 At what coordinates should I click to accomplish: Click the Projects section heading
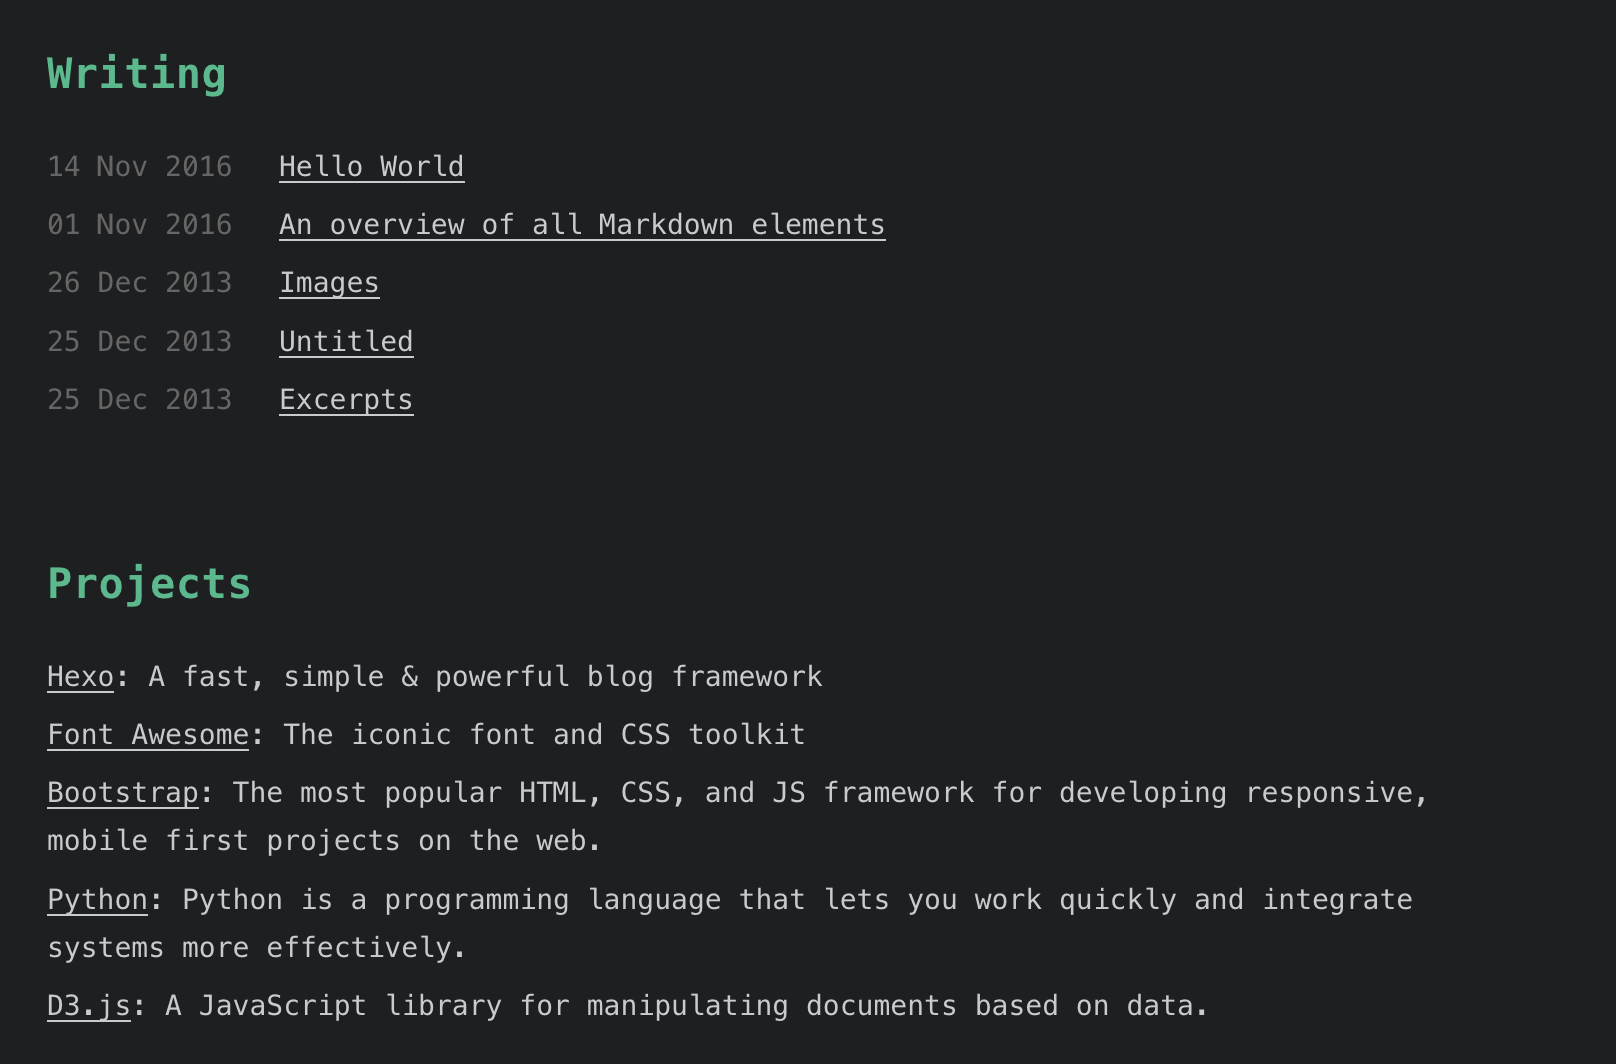[149, 584]
